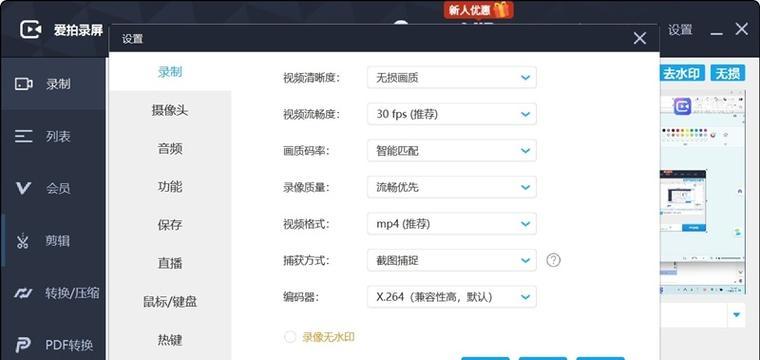Expand the 编码器 X.264 dropdown
Image resolution: width=760 pixels, height=360 pixels.
[x=452, y=297]
